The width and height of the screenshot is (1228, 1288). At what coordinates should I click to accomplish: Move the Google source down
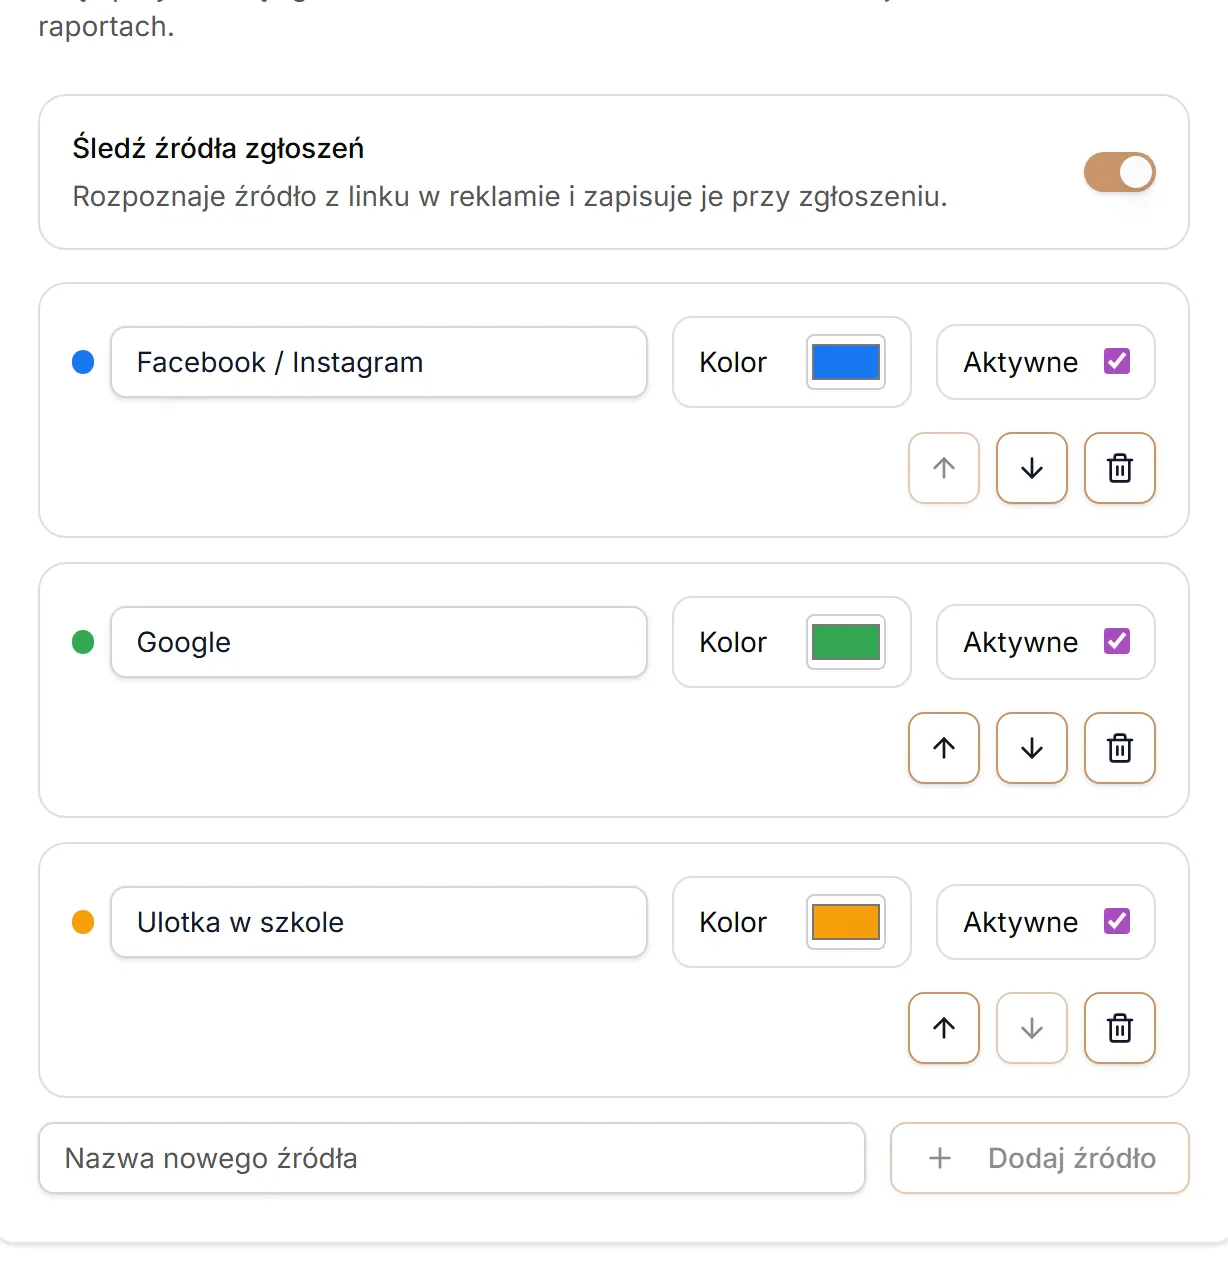[x=1032, y=748]
